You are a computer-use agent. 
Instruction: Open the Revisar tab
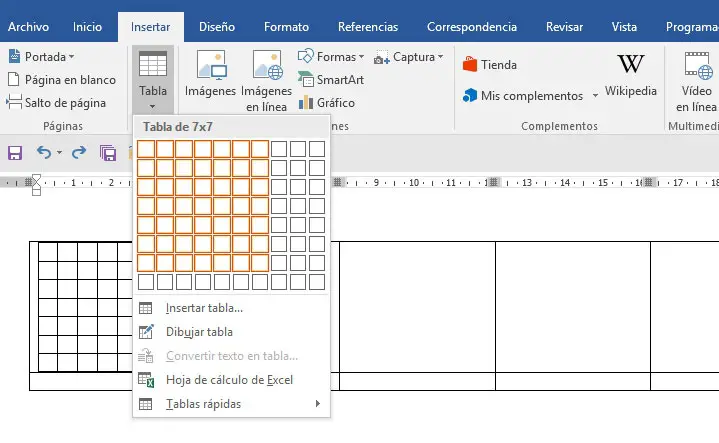pyautogui.click(x=564, y=27)
